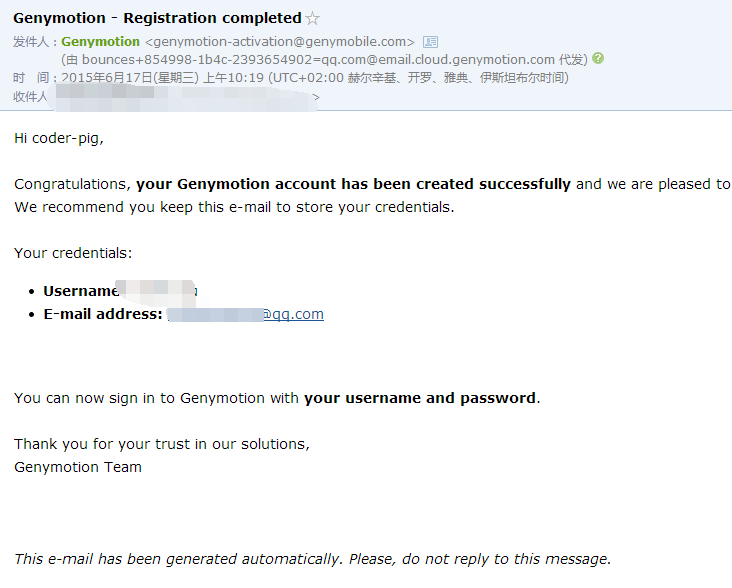Click the green Genymotion sender name
Image resolution: width=732 pixels, height=588 pixels.
click(x=100, y=42)
